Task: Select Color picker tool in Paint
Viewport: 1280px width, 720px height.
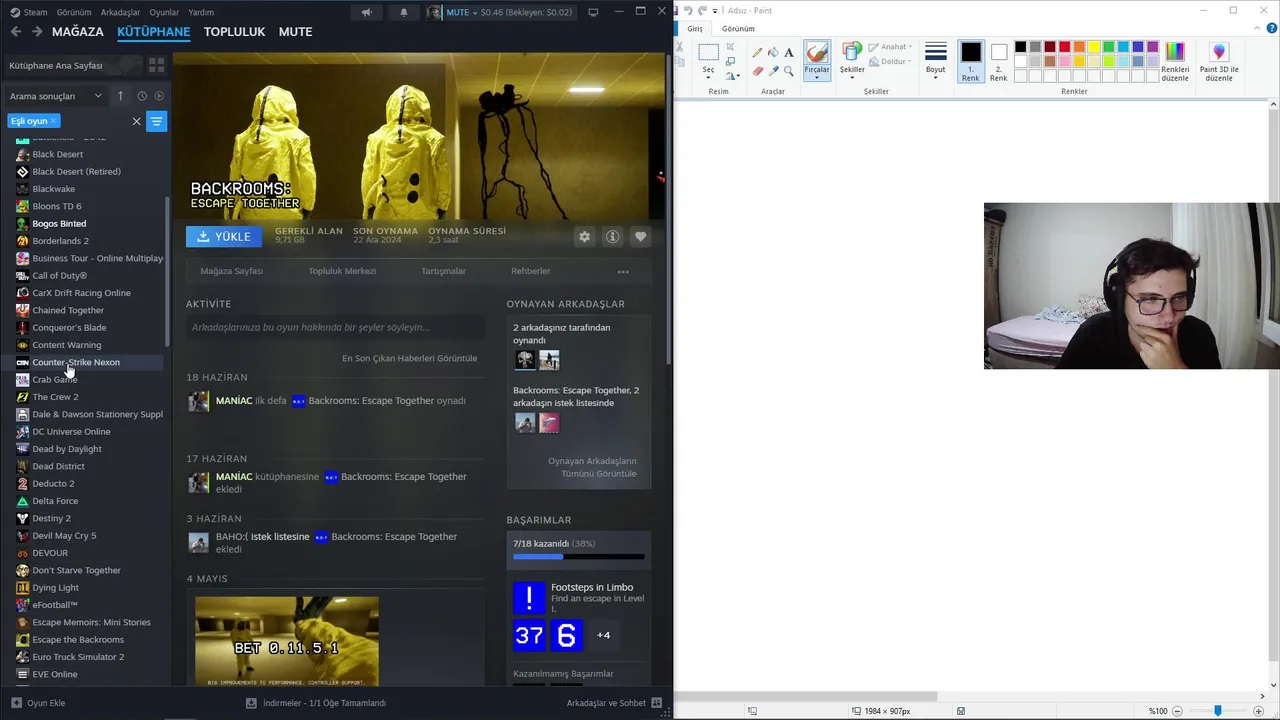Action: coord(773,71)
